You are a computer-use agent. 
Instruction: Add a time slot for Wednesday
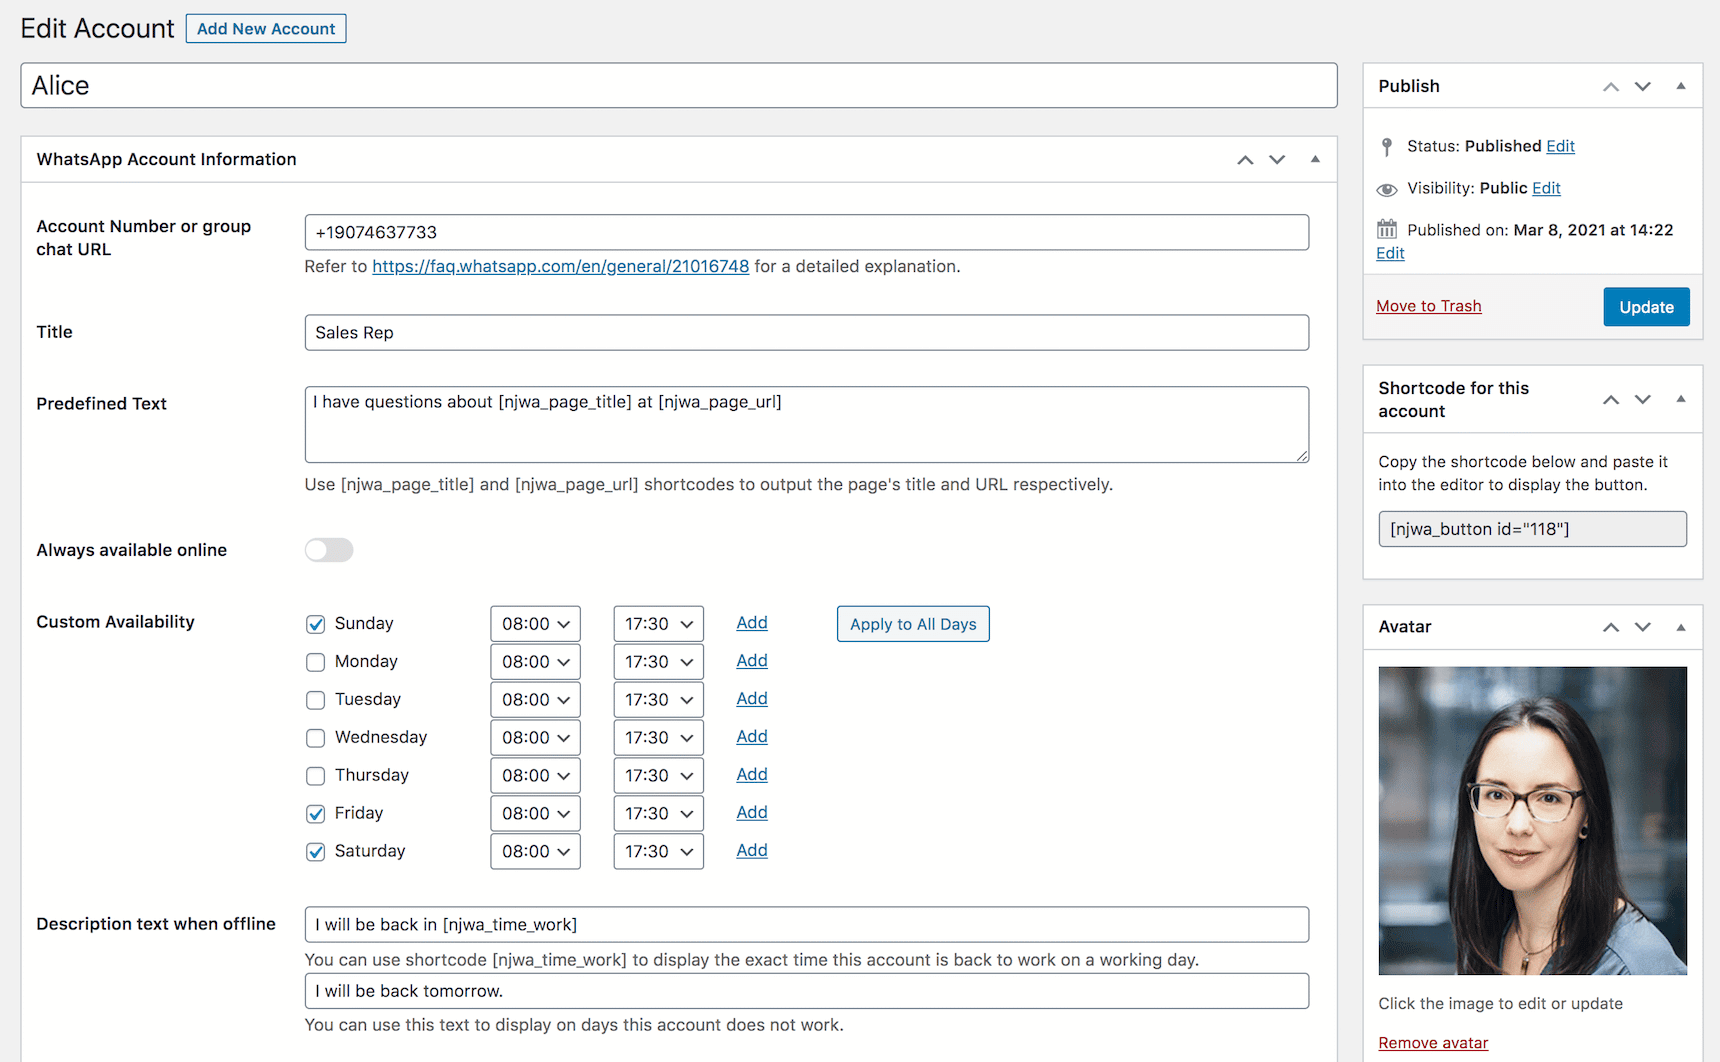pos(752,737)
